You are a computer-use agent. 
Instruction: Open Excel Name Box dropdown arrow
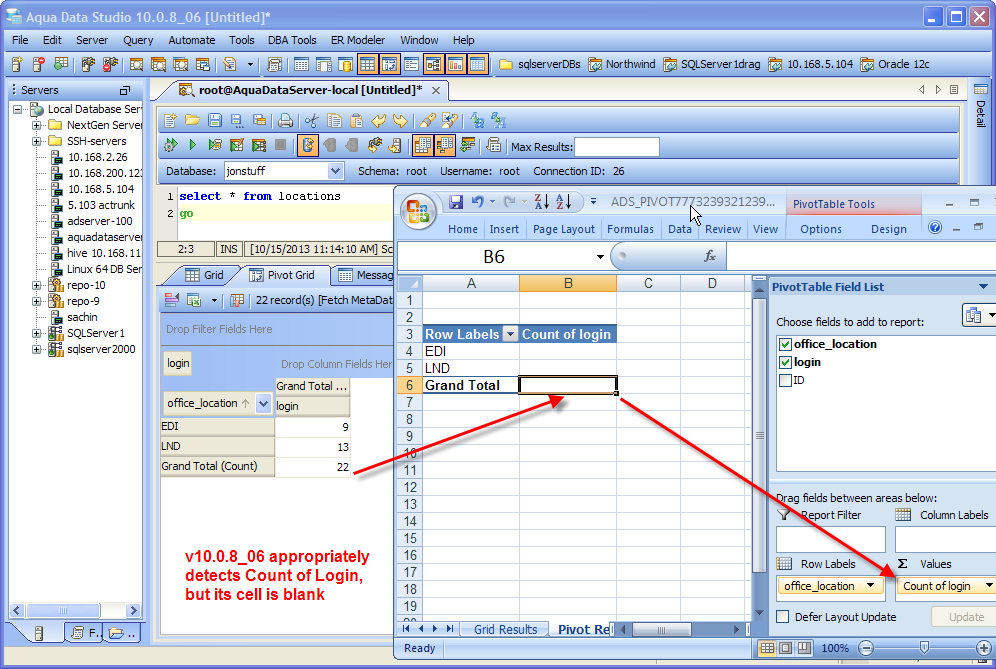600,257
